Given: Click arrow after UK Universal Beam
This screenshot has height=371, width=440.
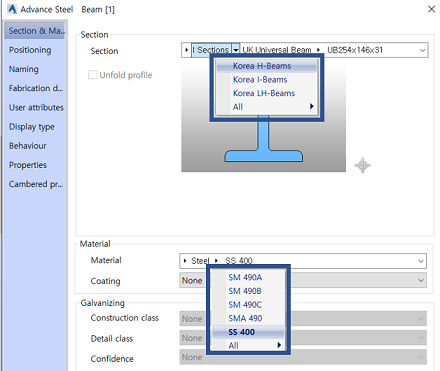Looking at the screenshot, I should tap(319, 50).
